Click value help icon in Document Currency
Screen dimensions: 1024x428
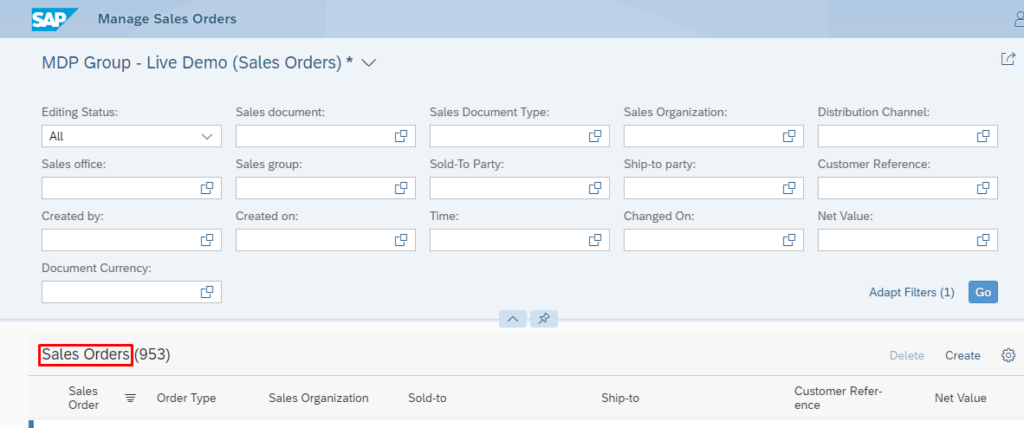click(207, 292)
